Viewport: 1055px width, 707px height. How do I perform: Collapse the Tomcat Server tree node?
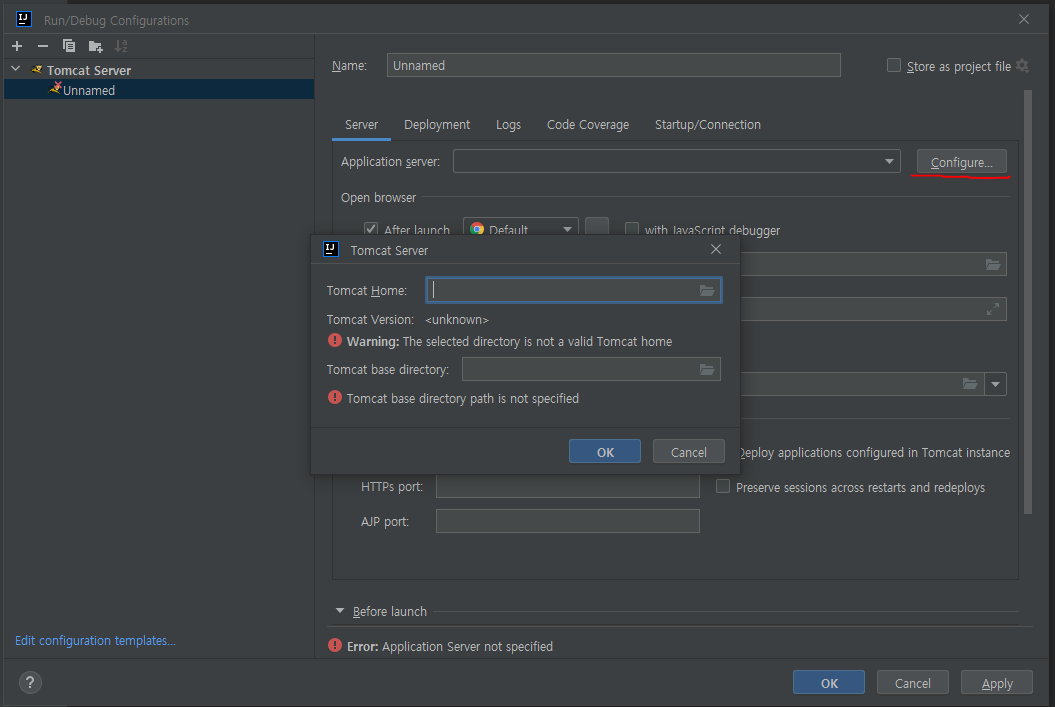(16, 69)
